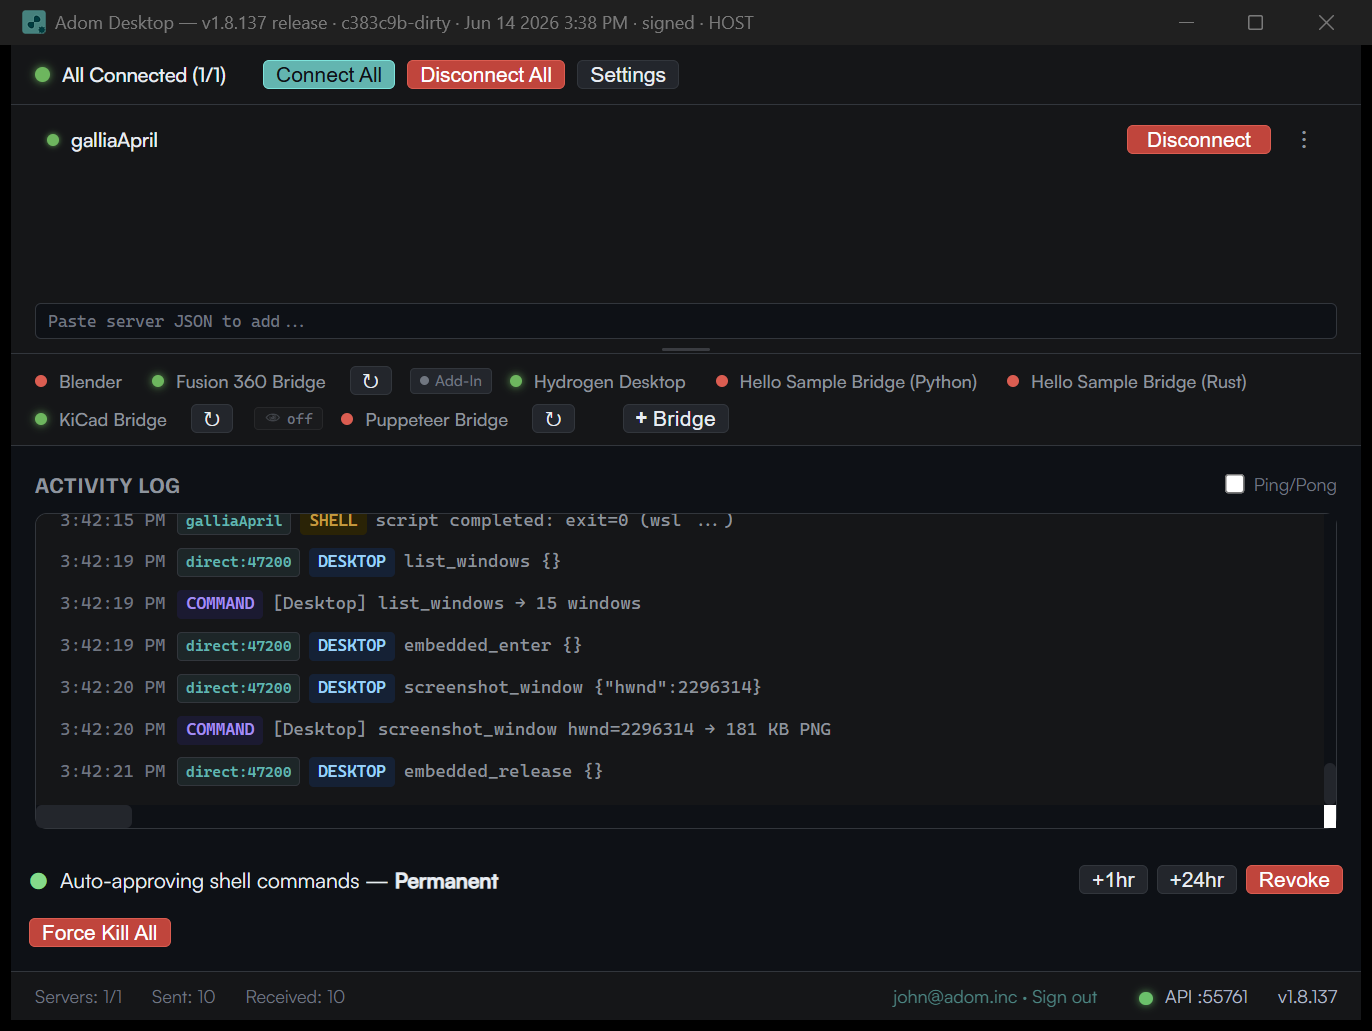The image size is (1372, 1031).
Task: Select the Hello Sample Bridge (Rust) label
Action: click(1139, 382)
